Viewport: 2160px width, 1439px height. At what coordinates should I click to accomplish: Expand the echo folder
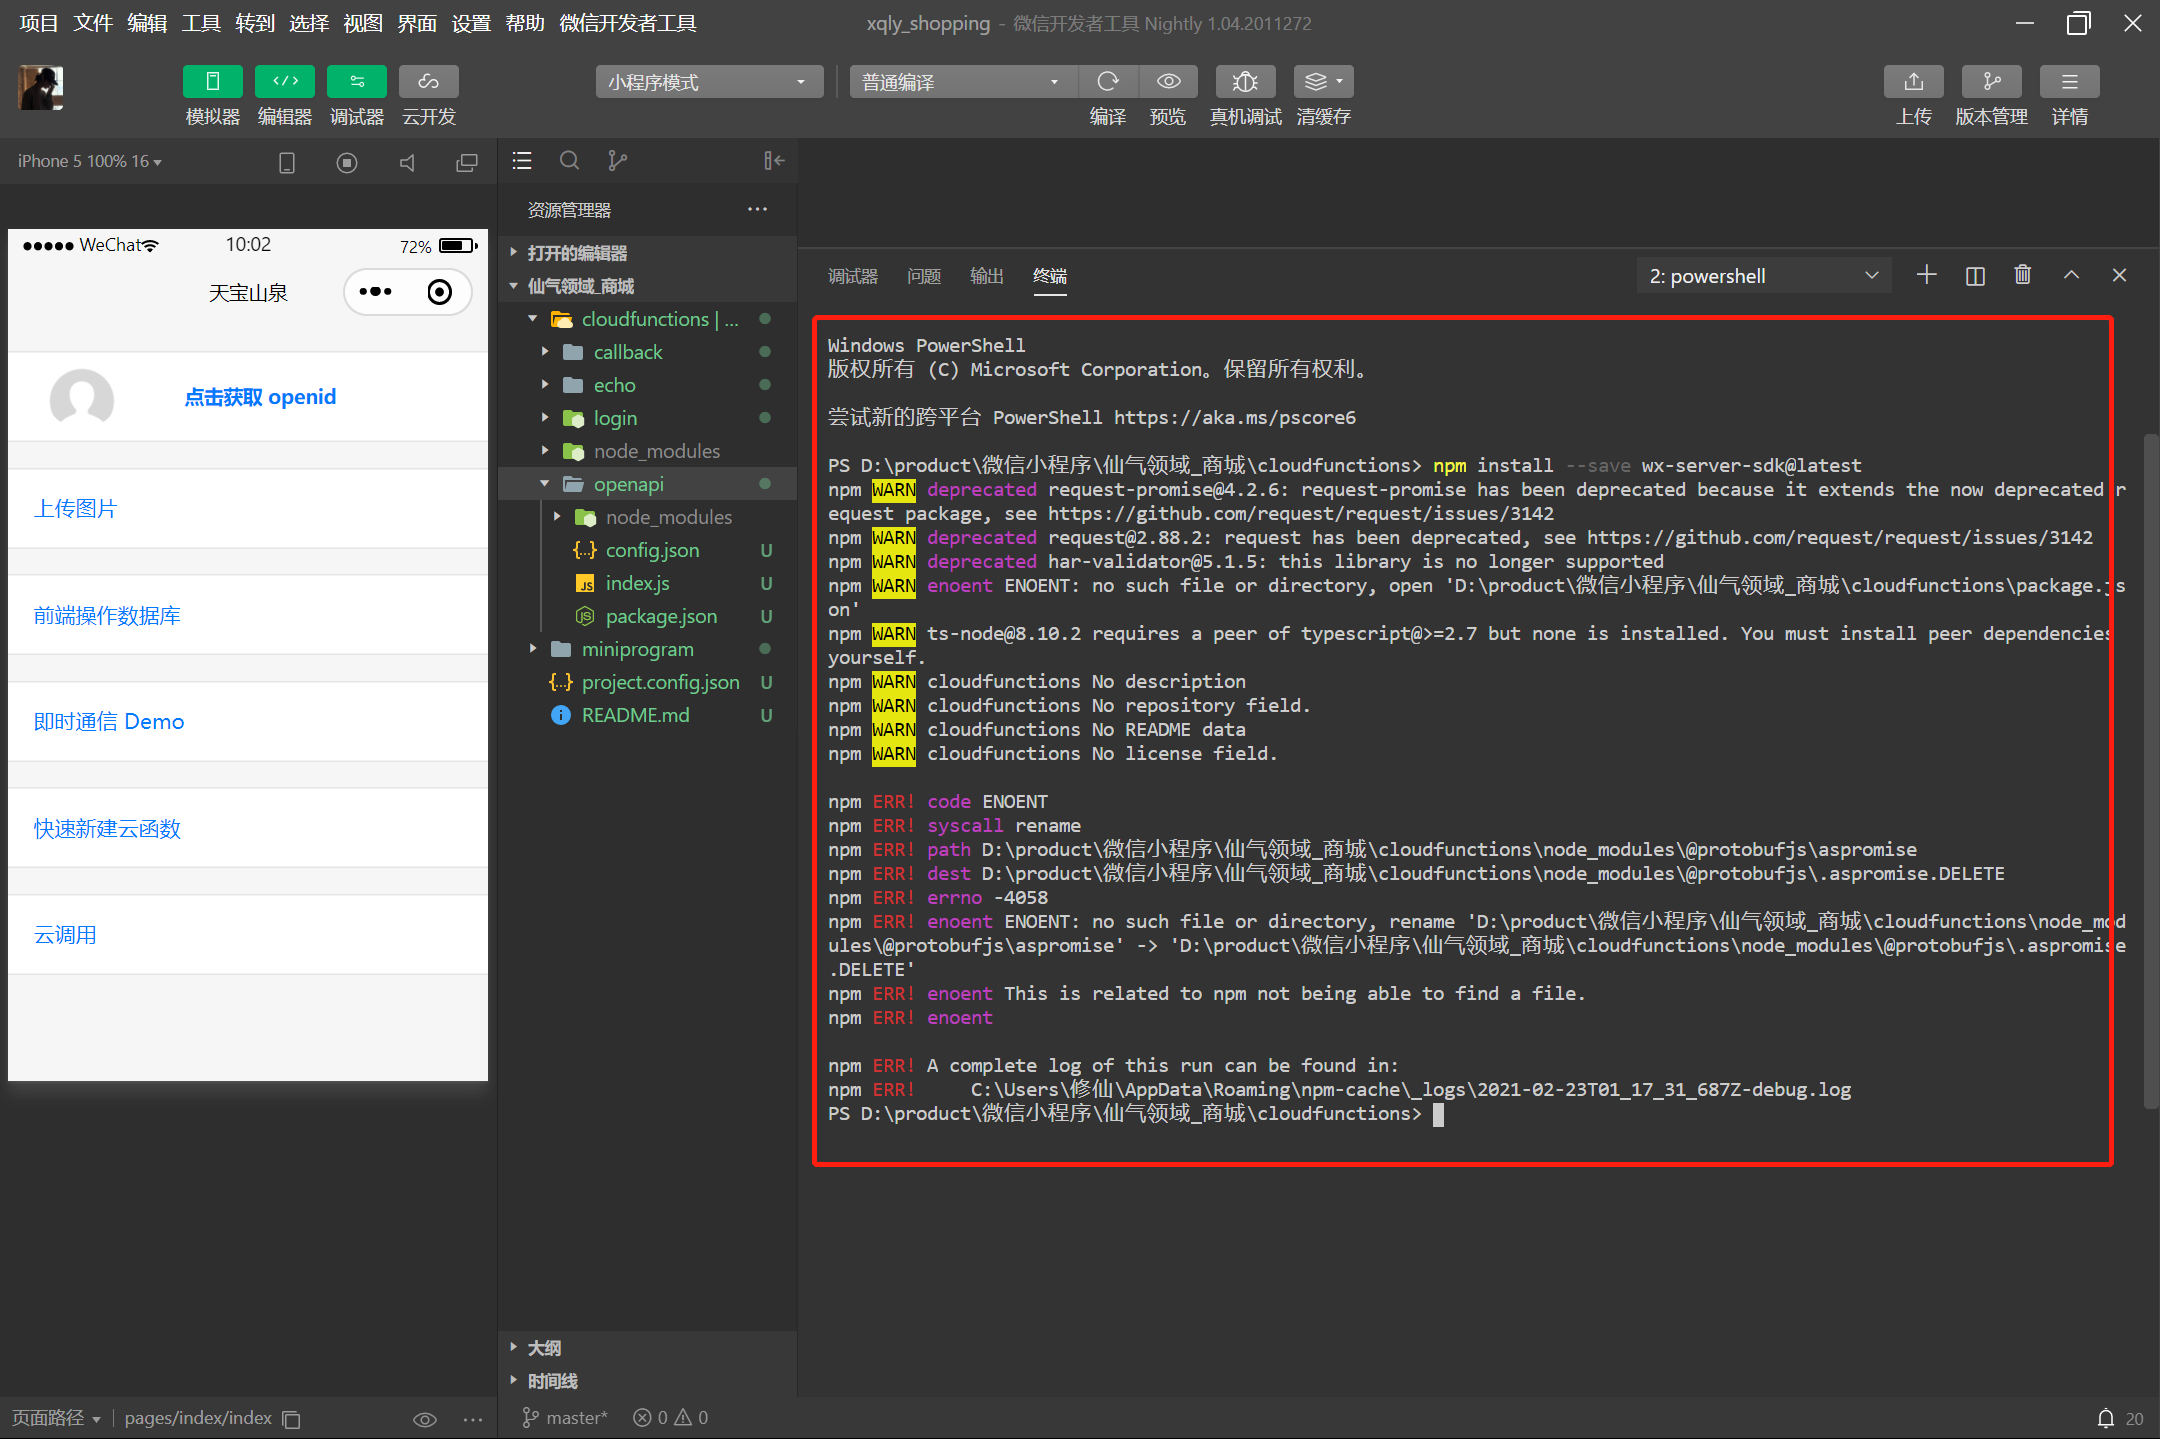coord(648,385)
